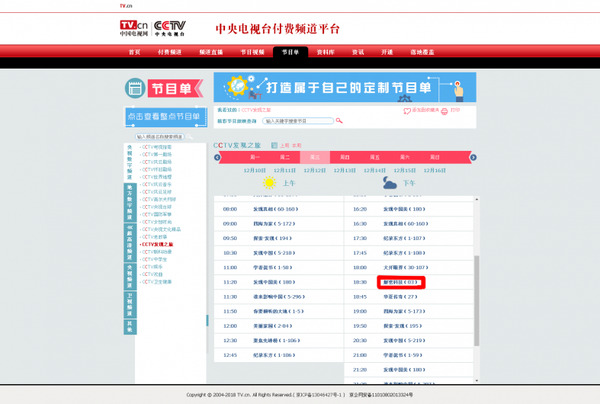This screenshot has height=404, width=600.
Task: Open the CCTV发现之旅 breadcrumb link after 我看过的
Action: pos(256,110)
